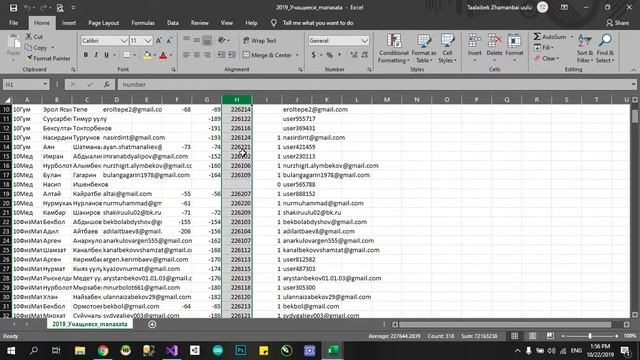
Task: Apply Percent Style format
Action: [x=329, y=55]
